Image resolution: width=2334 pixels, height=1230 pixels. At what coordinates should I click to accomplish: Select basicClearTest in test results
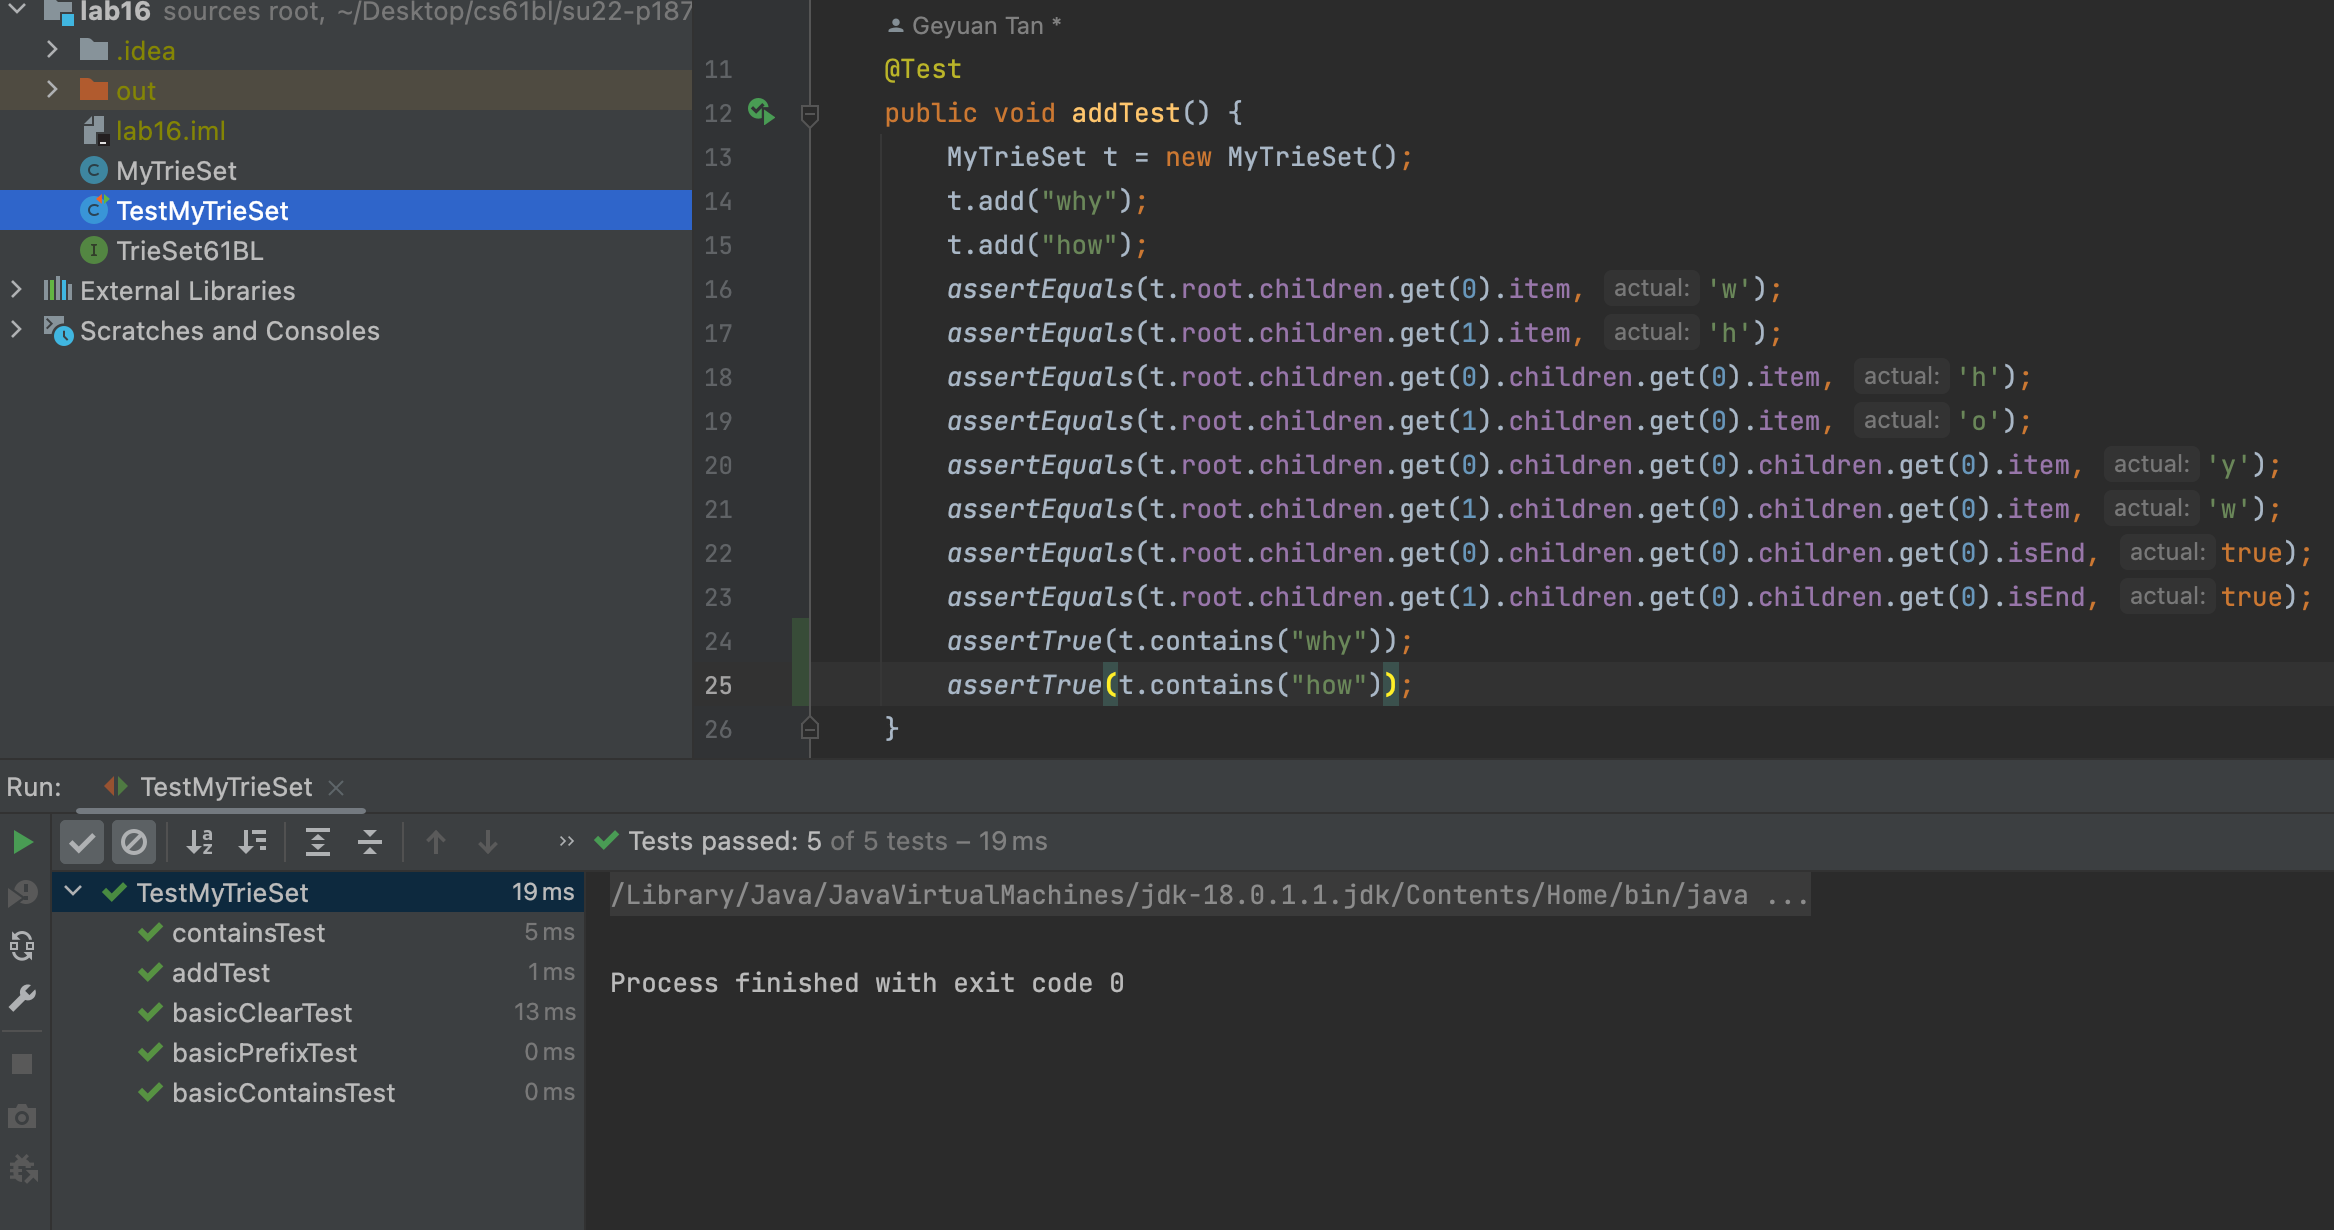click(262, 1012)
